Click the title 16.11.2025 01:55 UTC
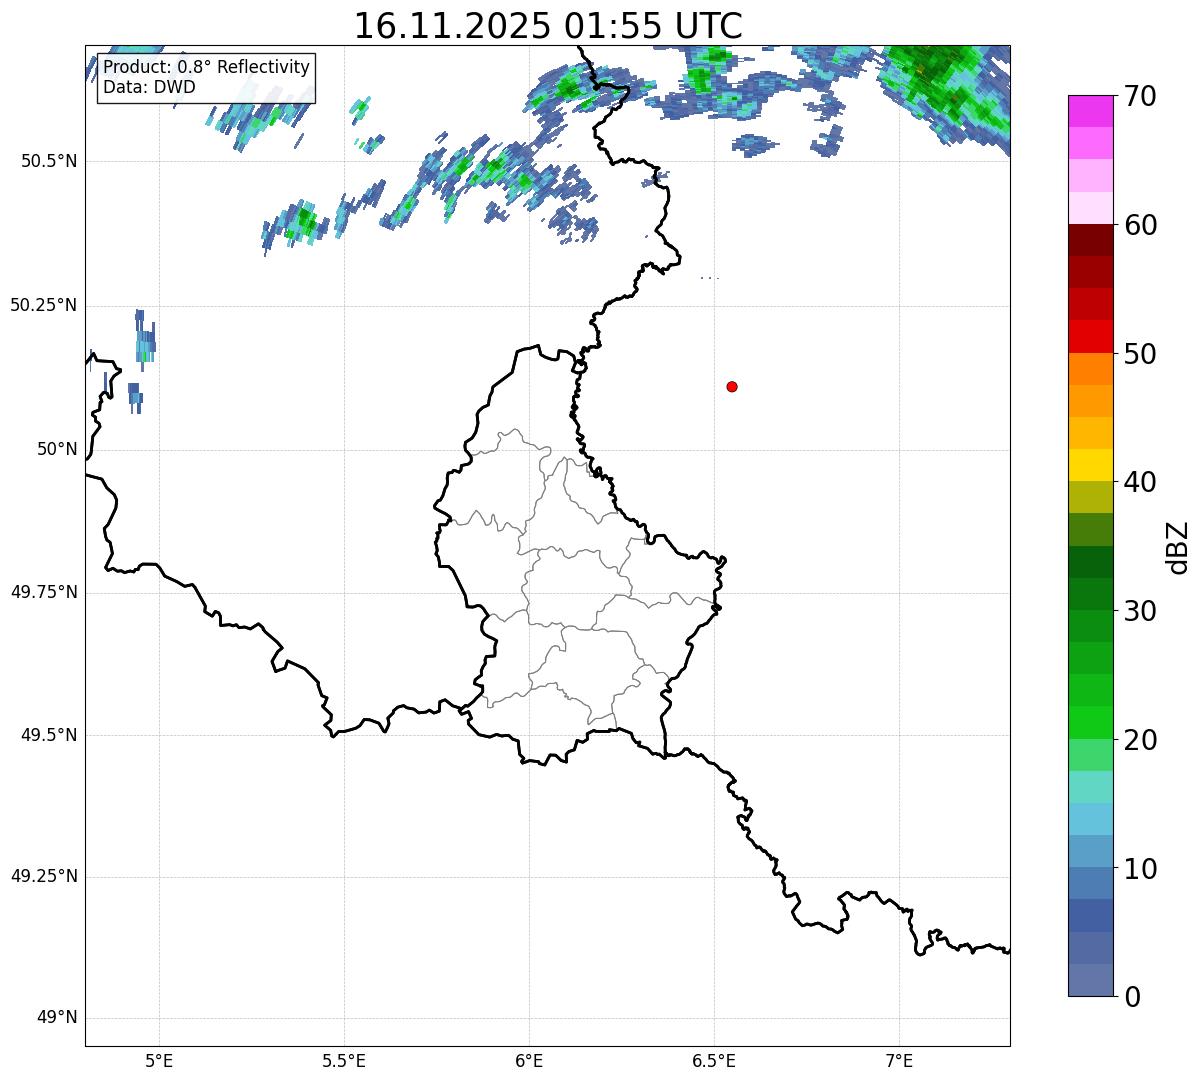This screenshot has height=1081, width=1202. (x=548, y=25)
